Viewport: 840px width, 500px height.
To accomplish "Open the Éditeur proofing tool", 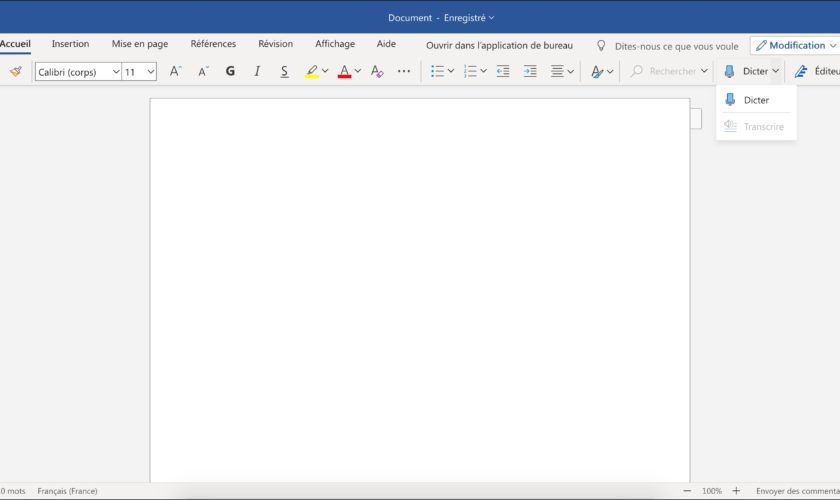I will click(x=816, y=71).
